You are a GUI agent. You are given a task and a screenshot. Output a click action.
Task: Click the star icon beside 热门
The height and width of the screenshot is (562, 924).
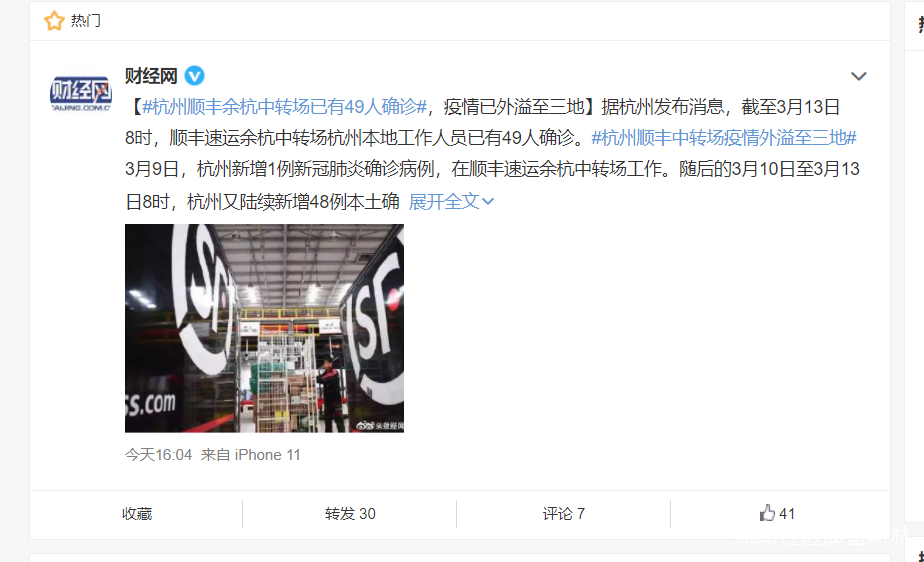coord(54,21)
